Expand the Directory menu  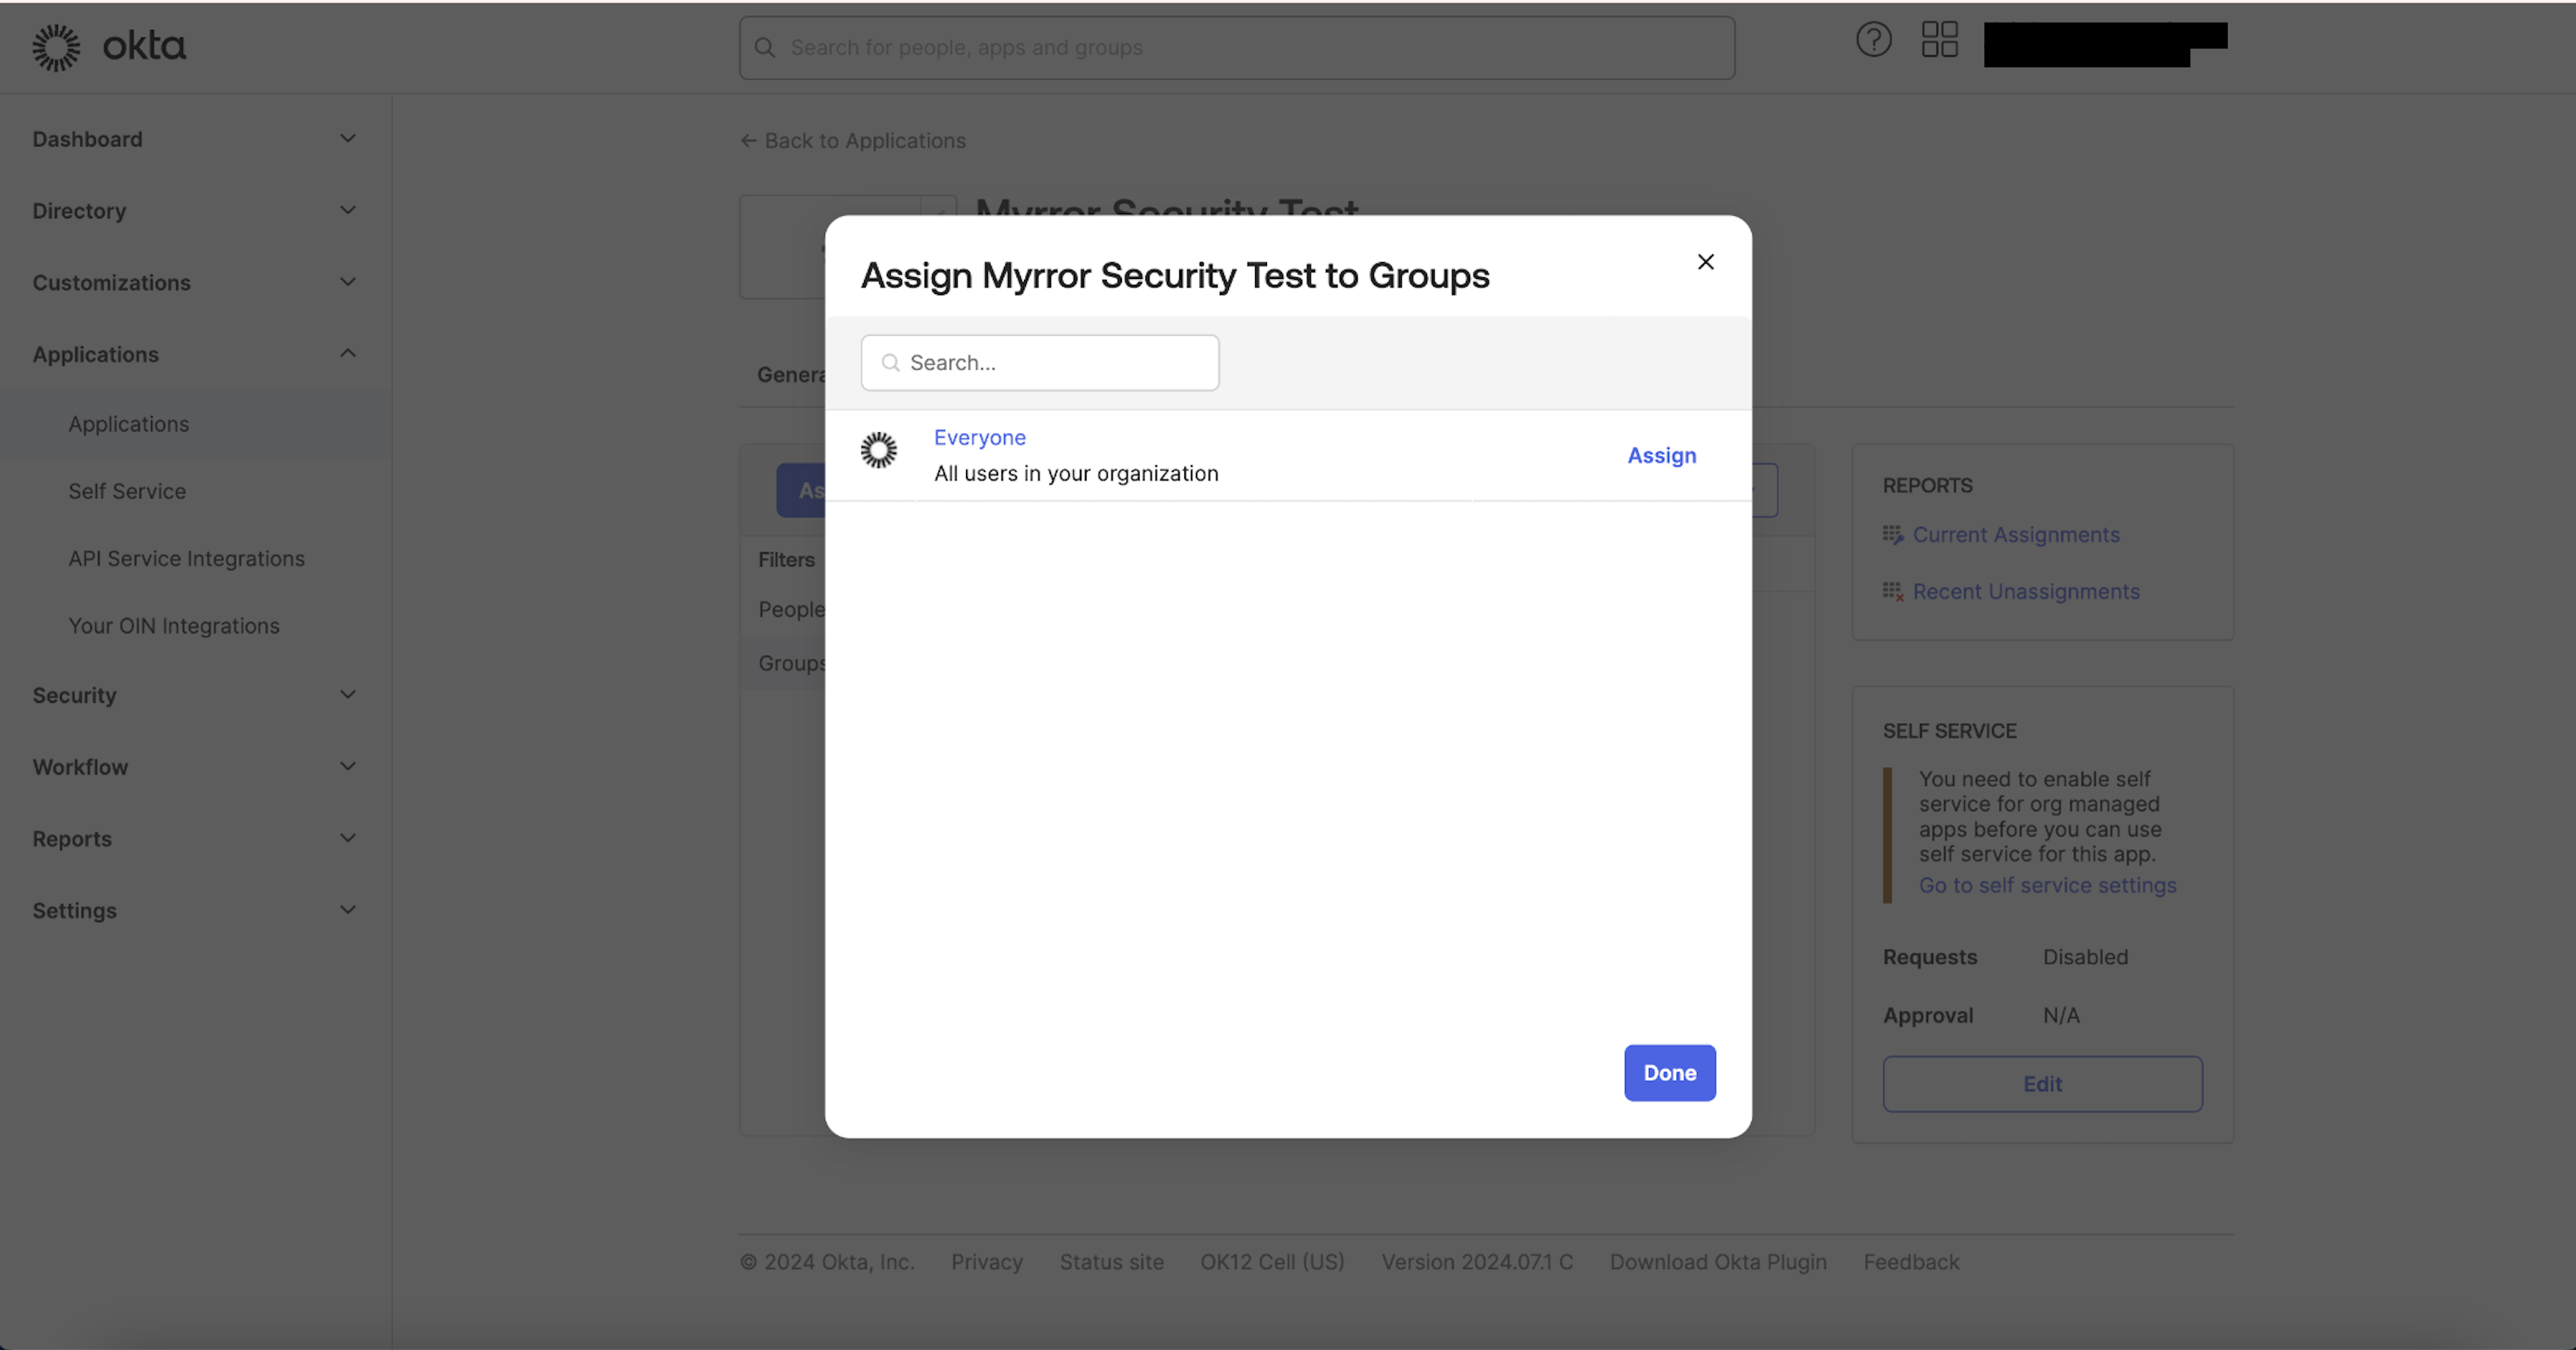pos(347,211)
